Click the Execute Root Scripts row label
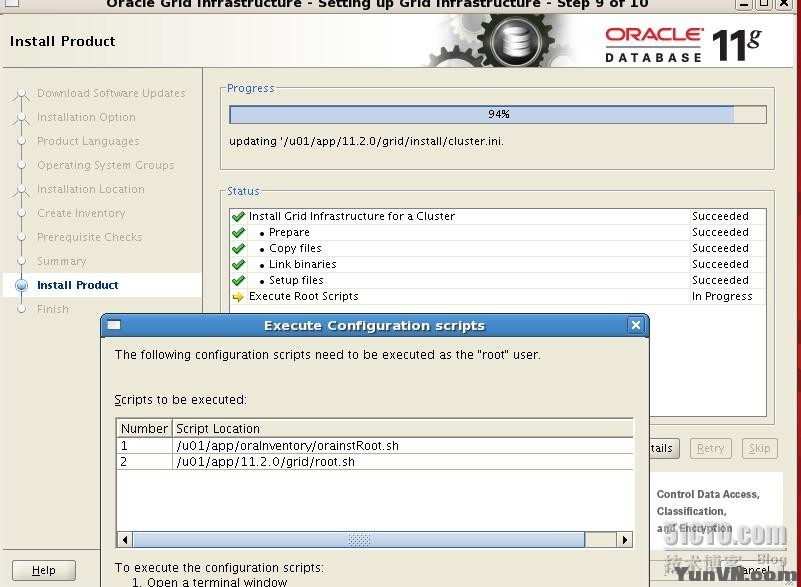Viewport: 801px width, 587px height. click(303, 296)
